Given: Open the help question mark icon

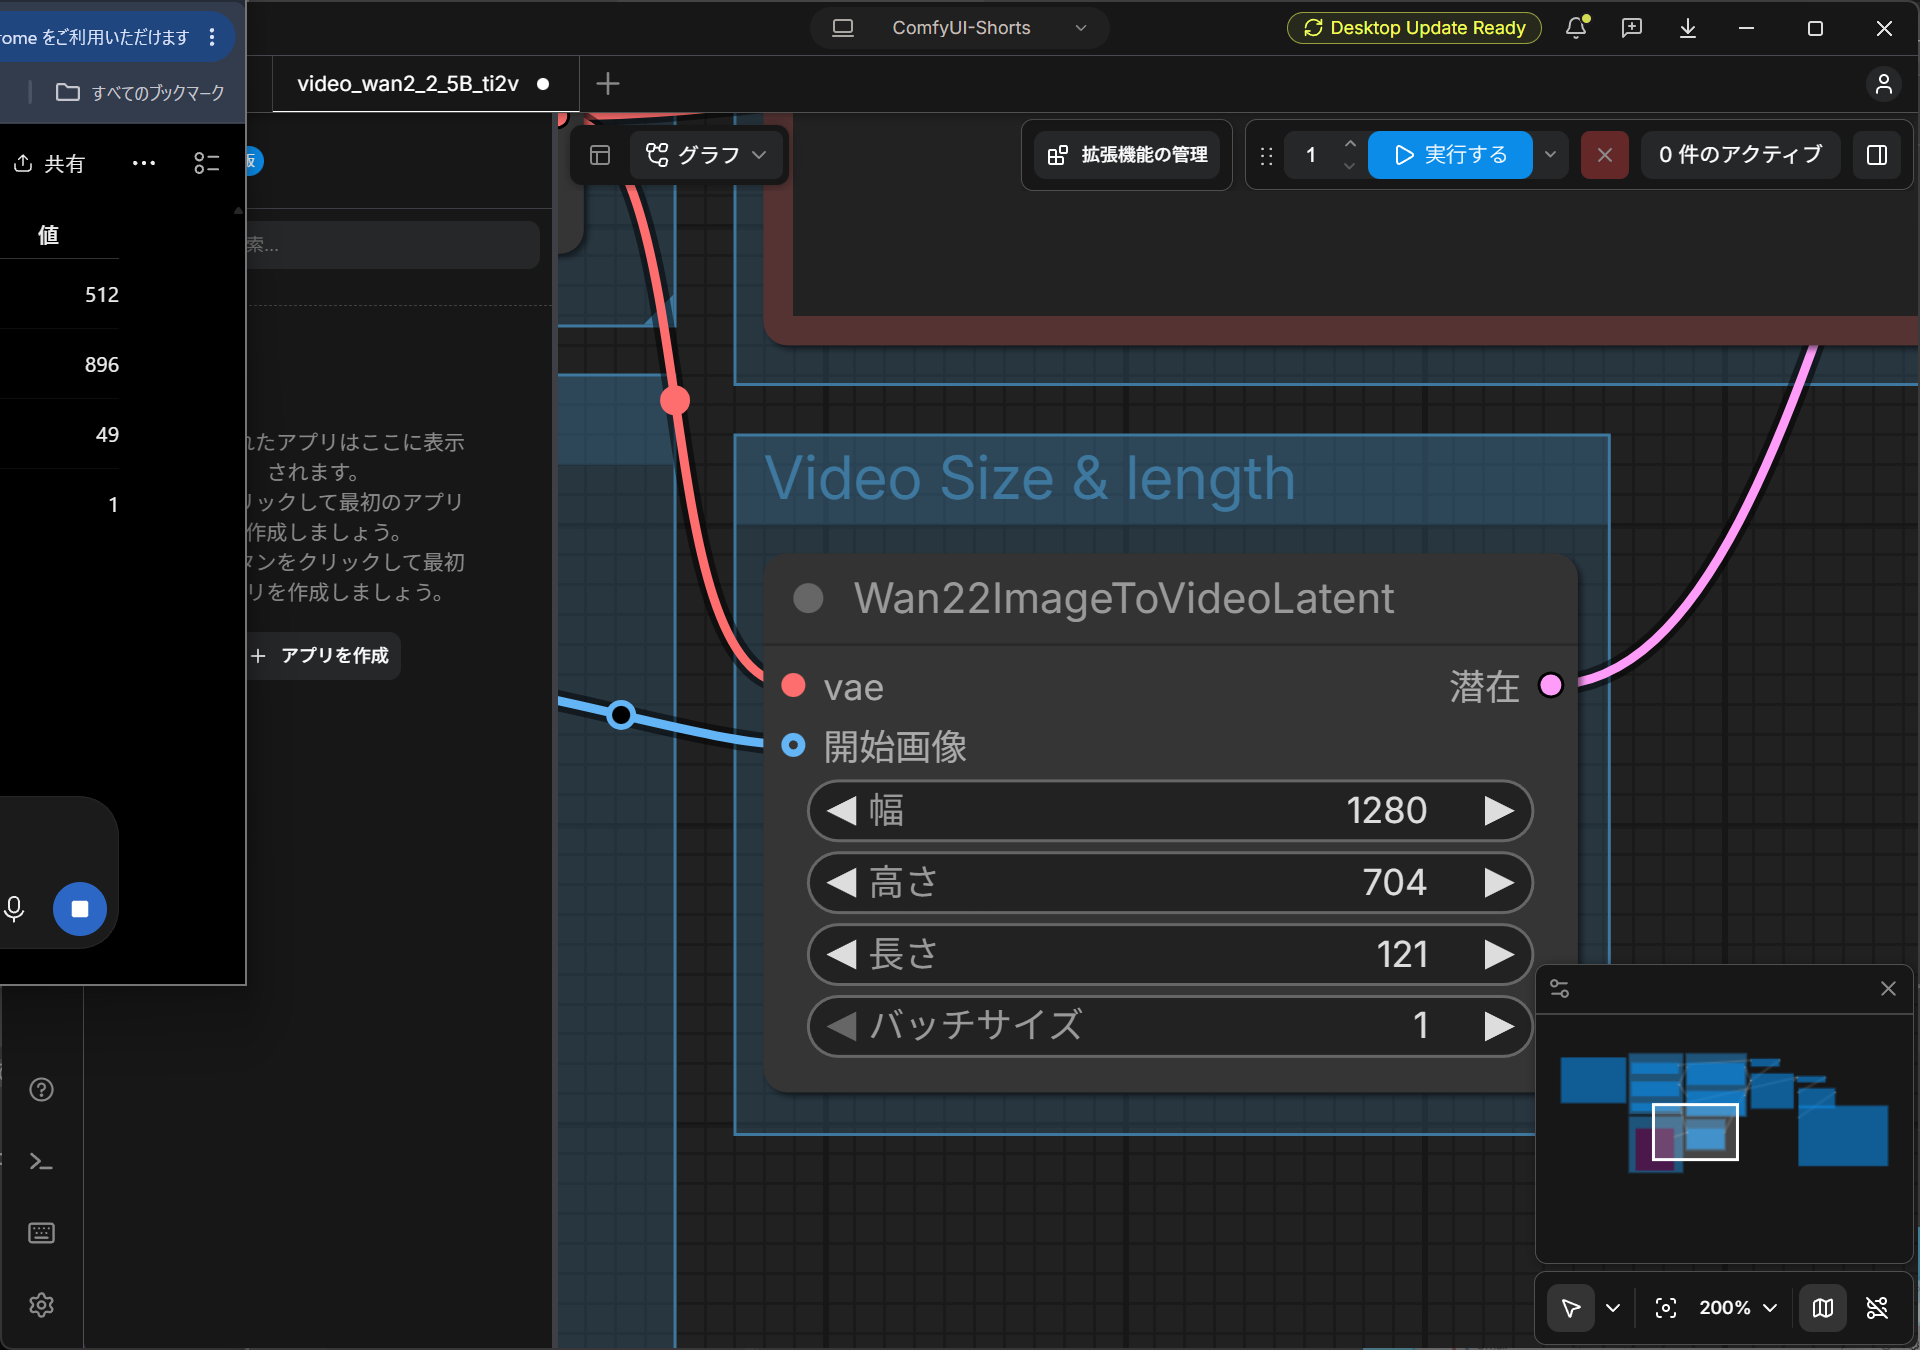Looking at the screenshot, I should click(x=41, y=1089).
